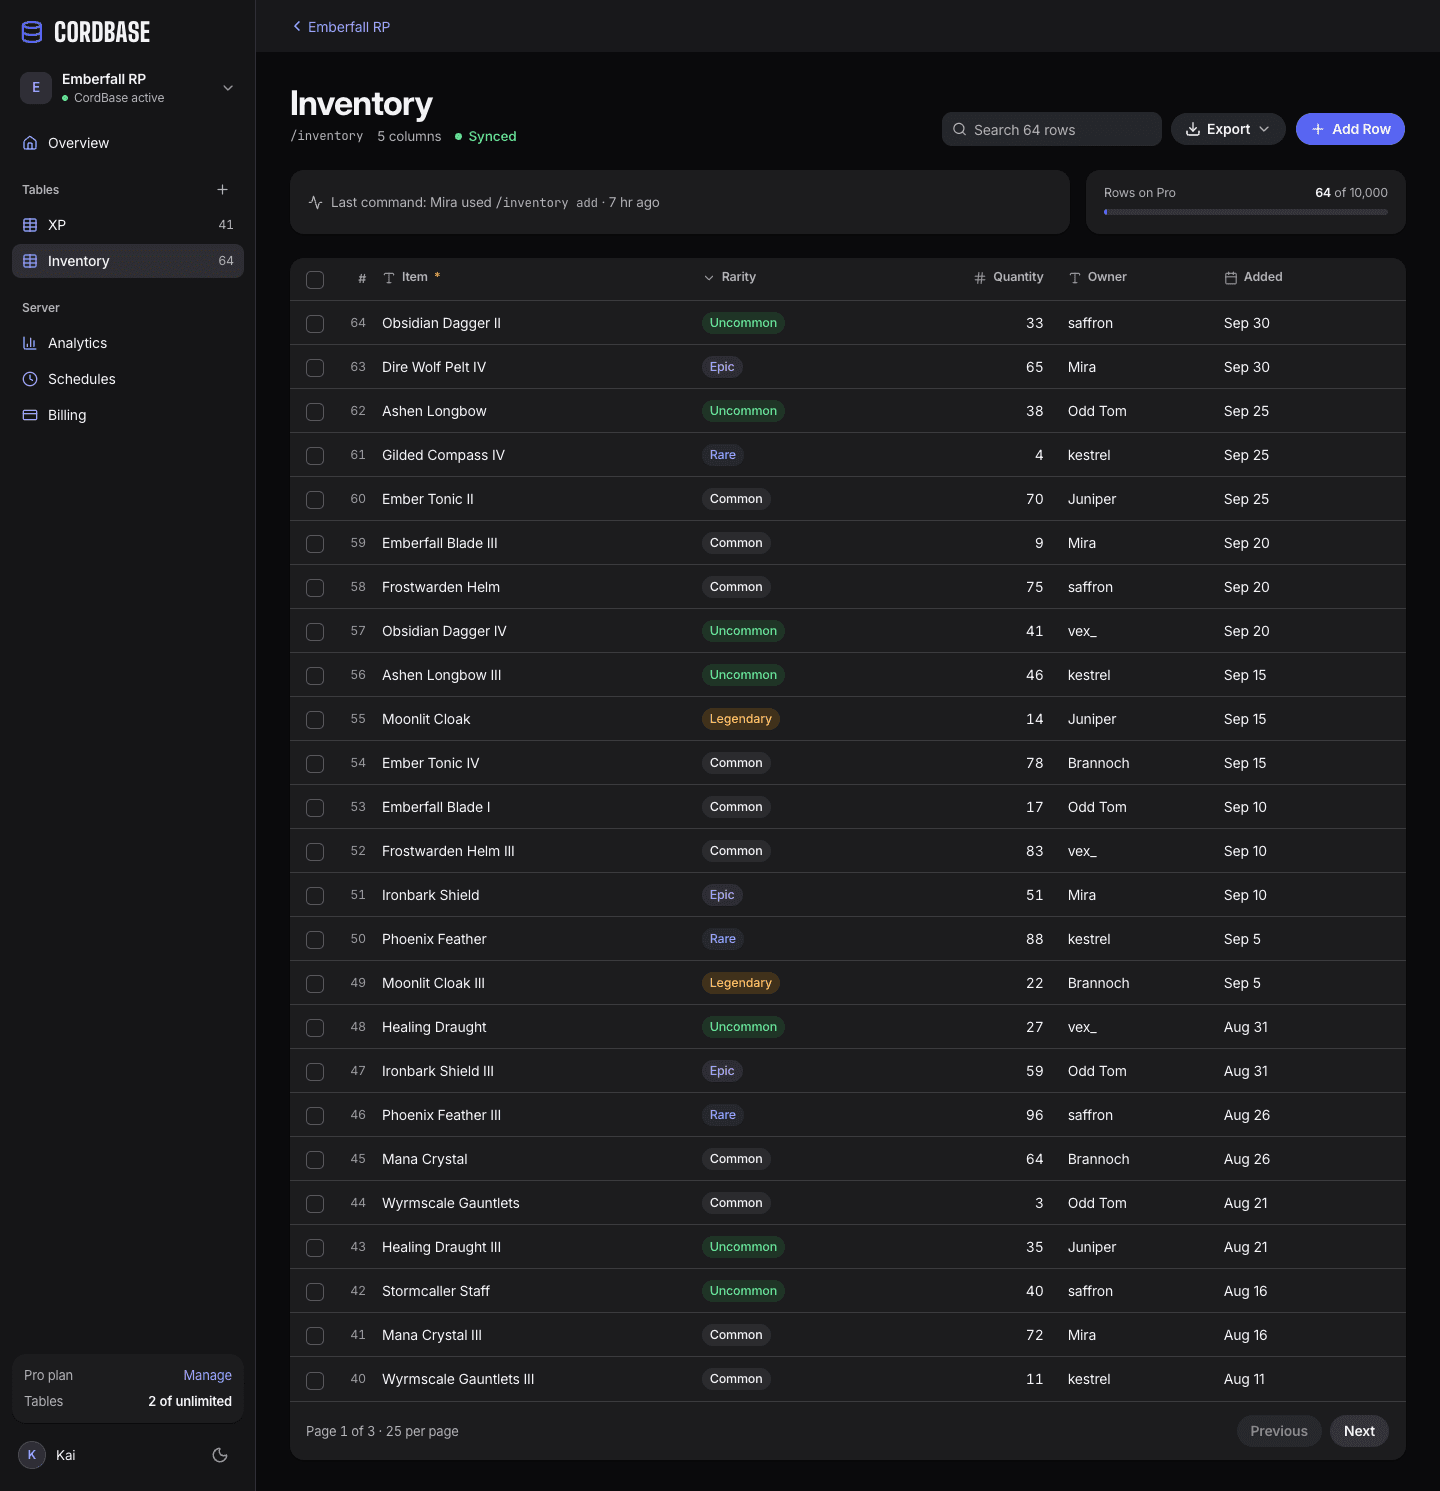Open the Rare rarity tag on Gilded Compass IV
The width and height of the screenshot is (1440, 1491).
click(723, 455)
